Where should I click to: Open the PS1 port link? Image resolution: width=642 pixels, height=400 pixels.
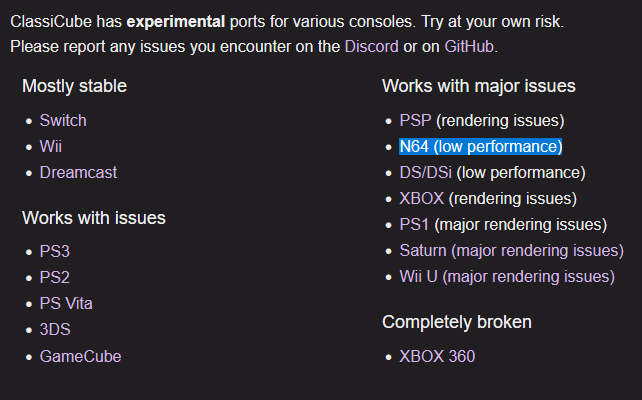pyautogui.click(x=414, y=225)
